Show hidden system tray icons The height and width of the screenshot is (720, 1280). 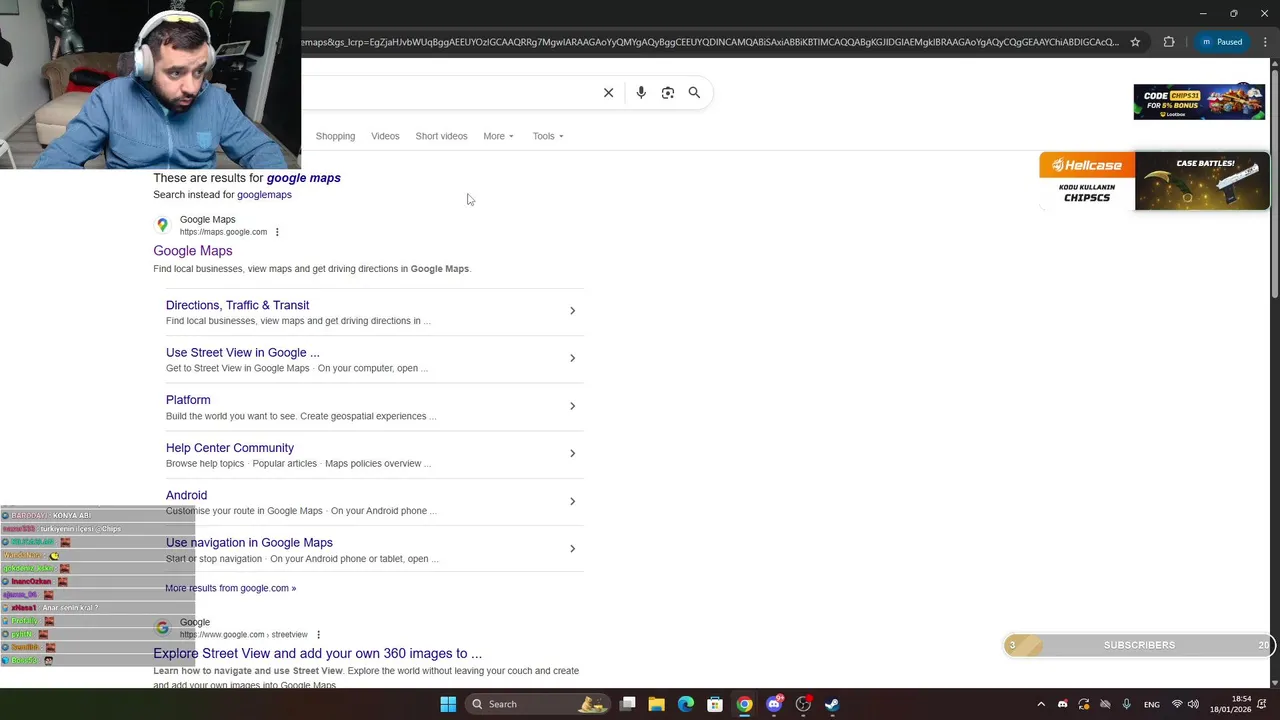click(1041, 704)
